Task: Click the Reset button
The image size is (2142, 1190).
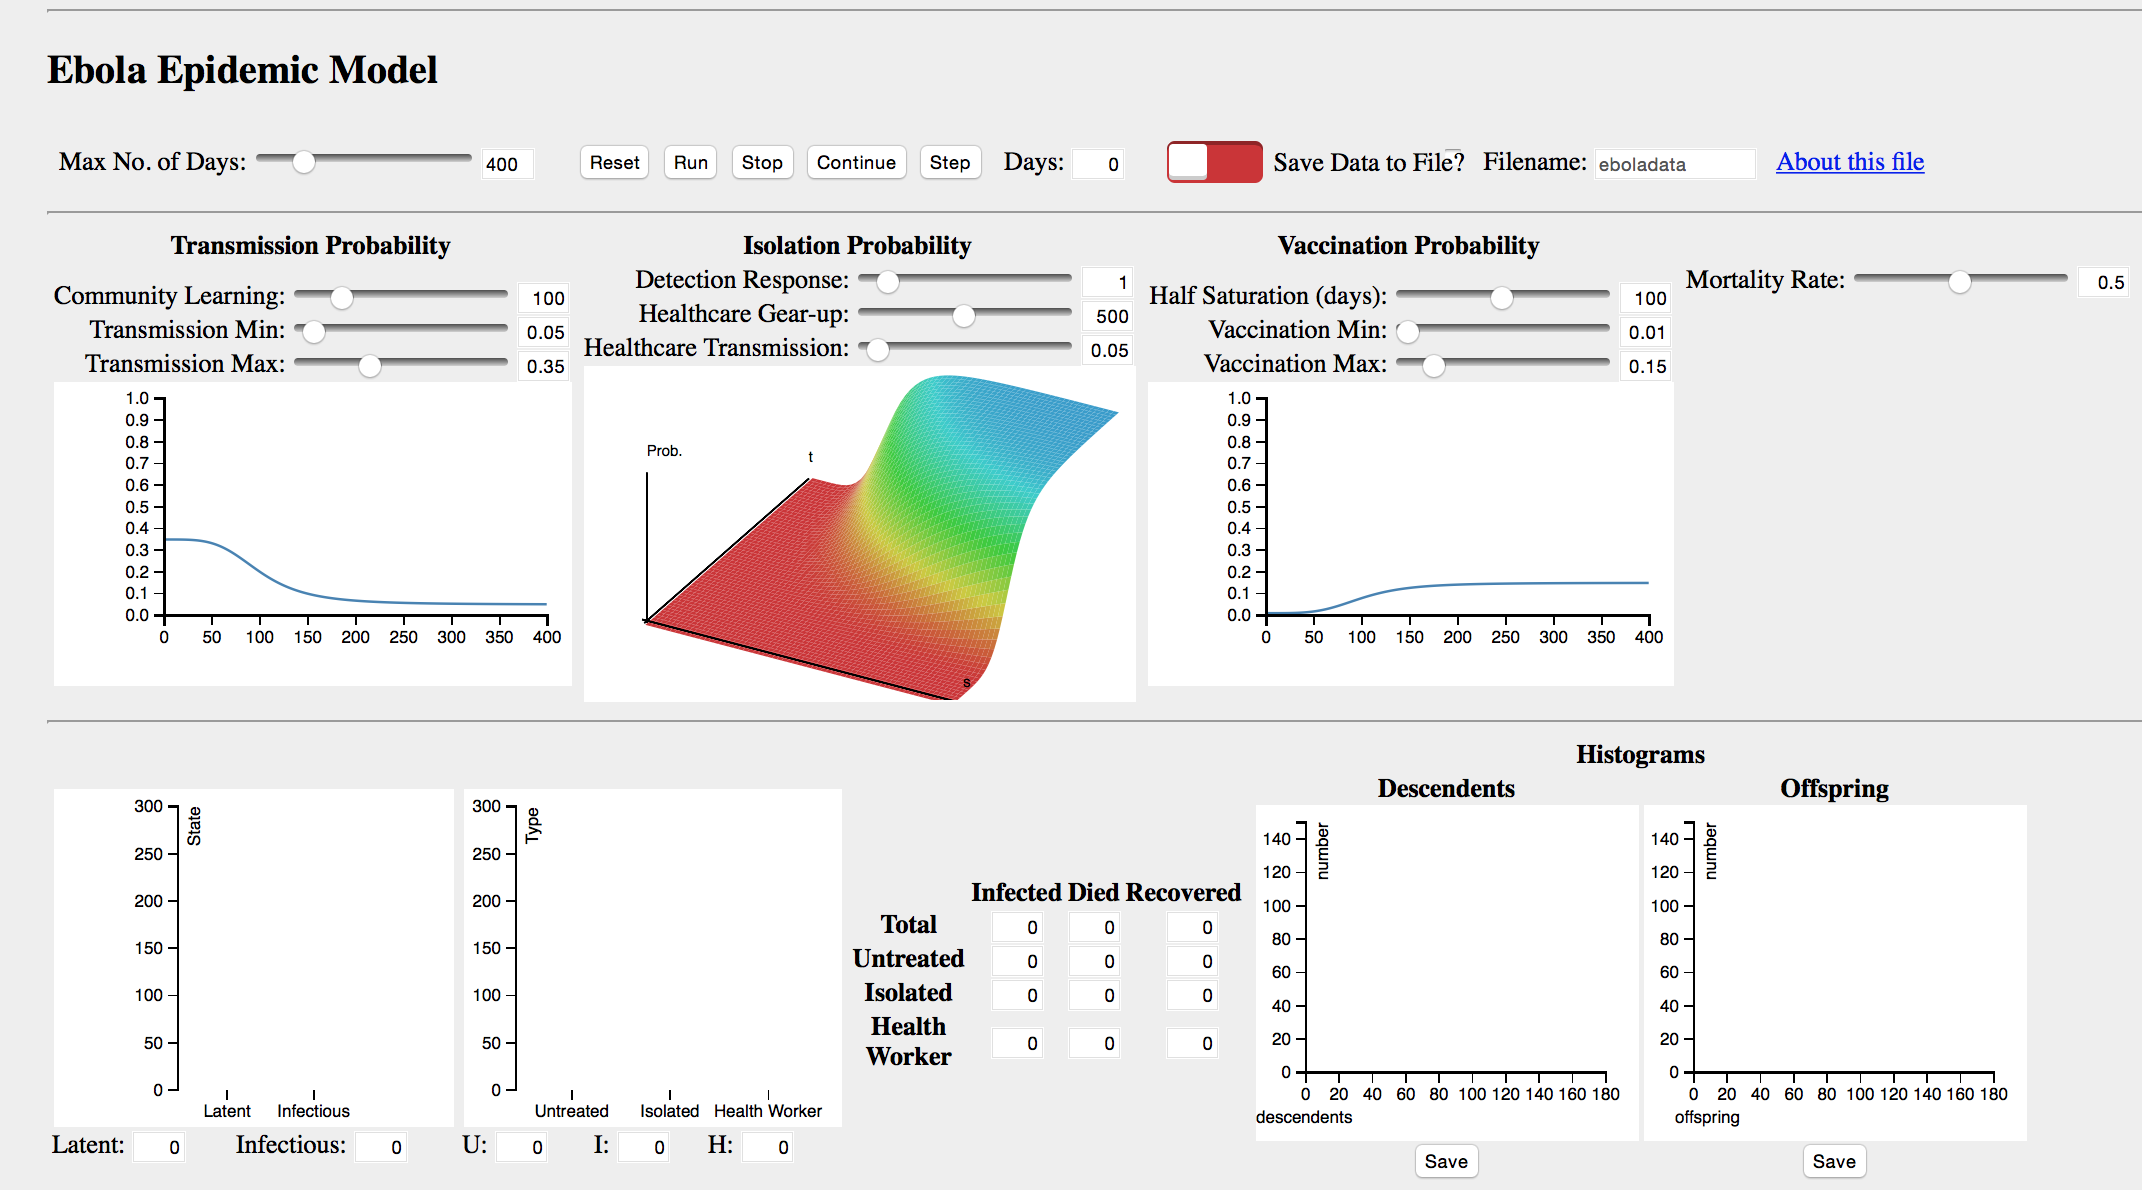Action: point(614,162)
